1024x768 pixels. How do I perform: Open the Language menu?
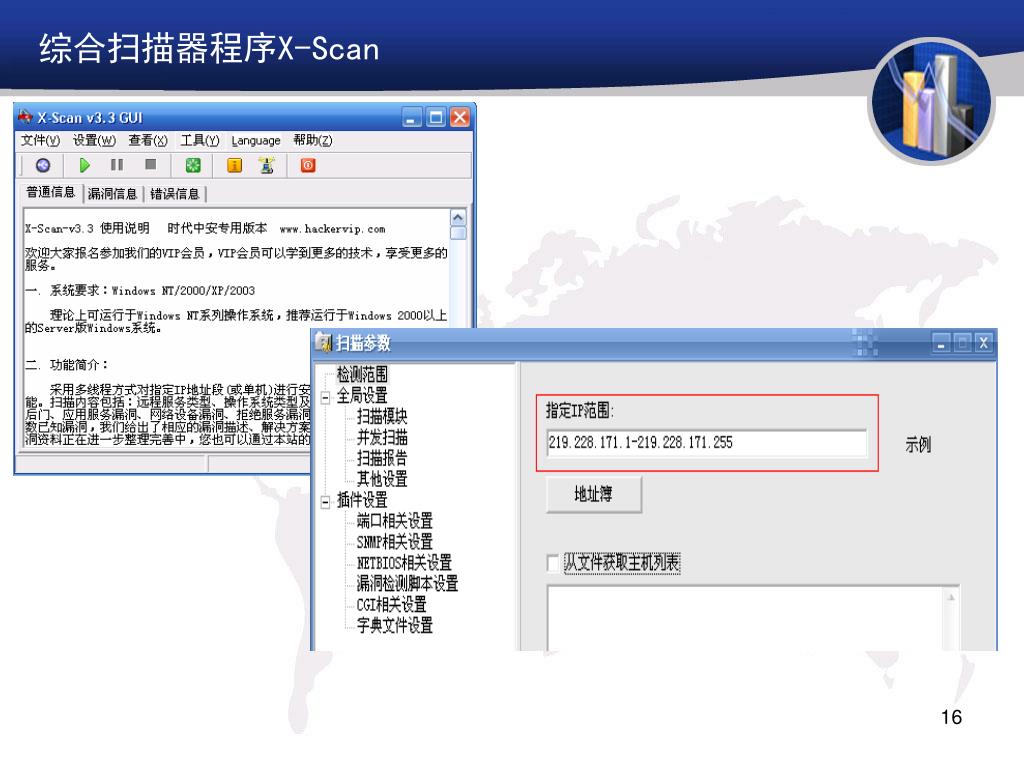click(256, 140)
